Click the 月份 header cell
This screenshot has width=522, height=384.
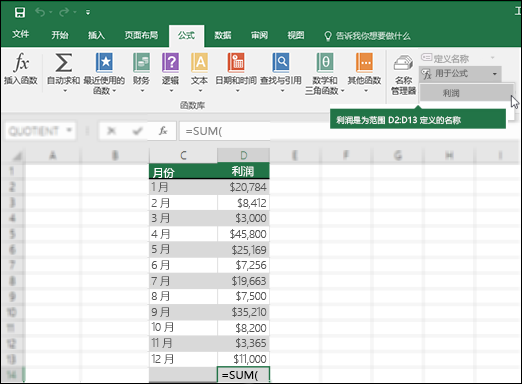[x=183, y=172]
